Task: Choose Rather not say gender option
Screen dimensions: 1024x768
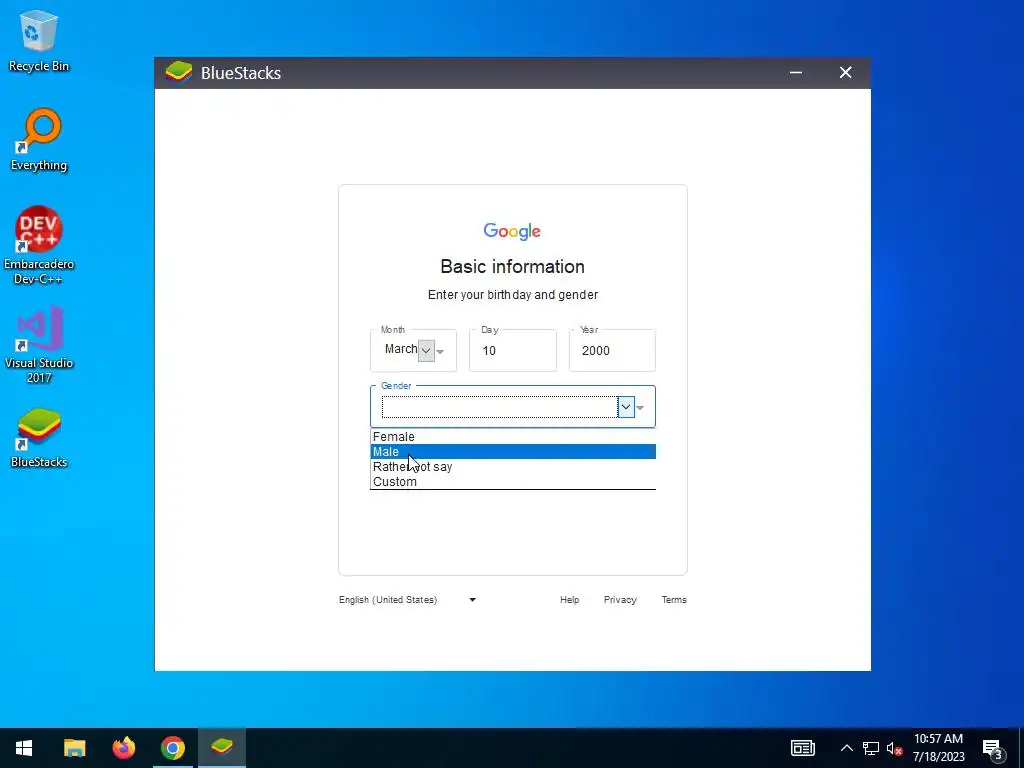Action: tap(513, 466)
